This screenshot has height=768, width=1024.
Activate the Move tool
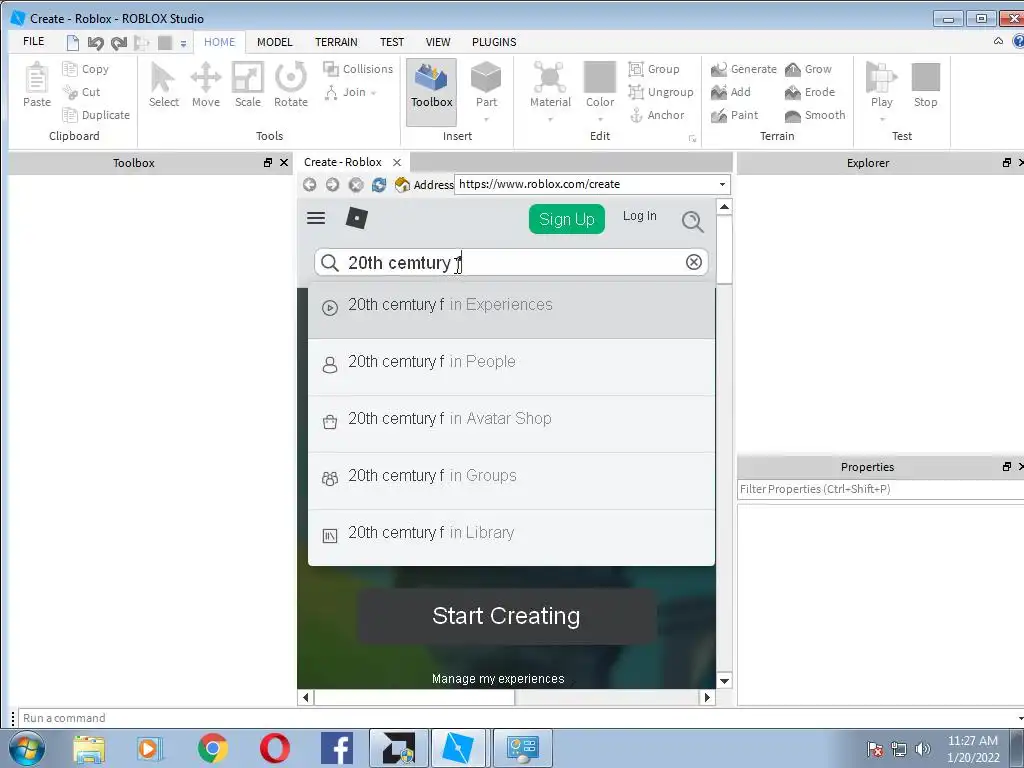coord(206,84)
